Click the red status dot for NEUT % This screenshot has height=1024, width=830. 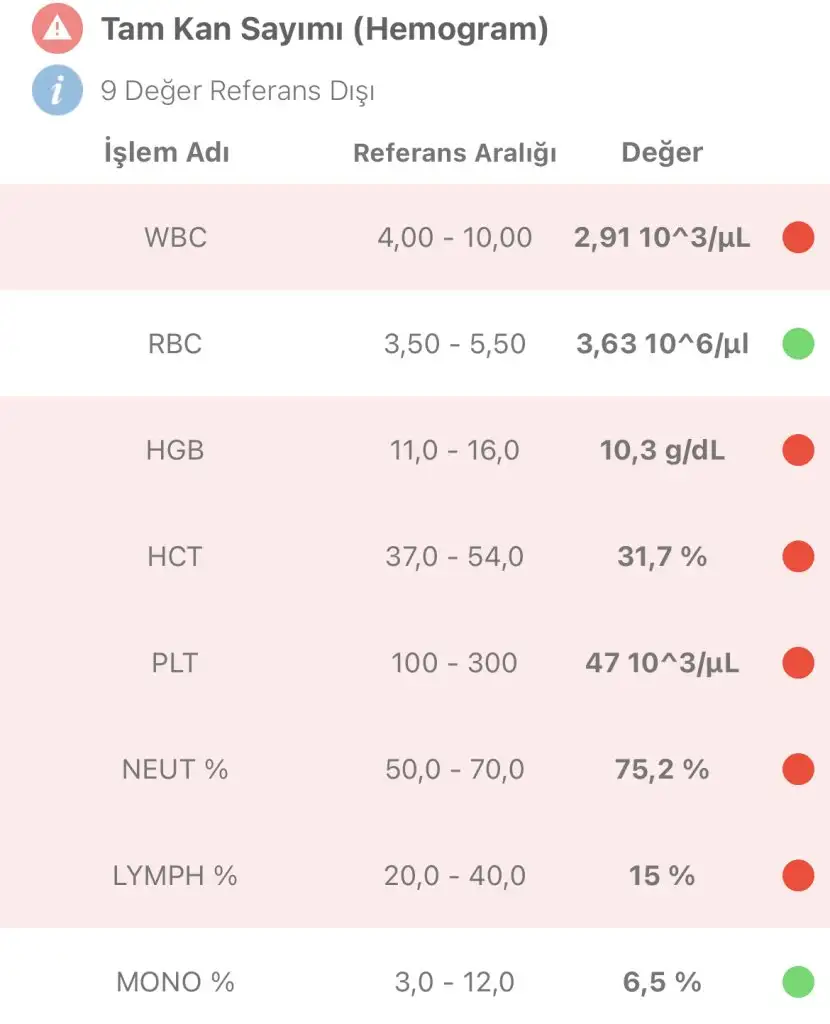point(797,769)
